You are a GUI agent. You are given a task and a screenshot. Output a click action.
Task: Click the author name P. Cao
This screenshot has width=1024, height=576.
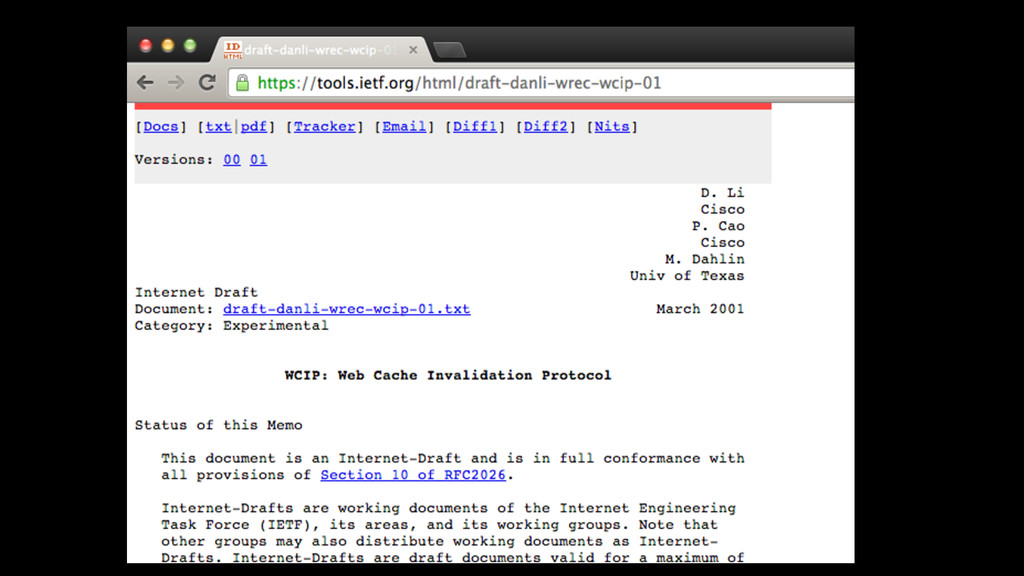(718, 226)
